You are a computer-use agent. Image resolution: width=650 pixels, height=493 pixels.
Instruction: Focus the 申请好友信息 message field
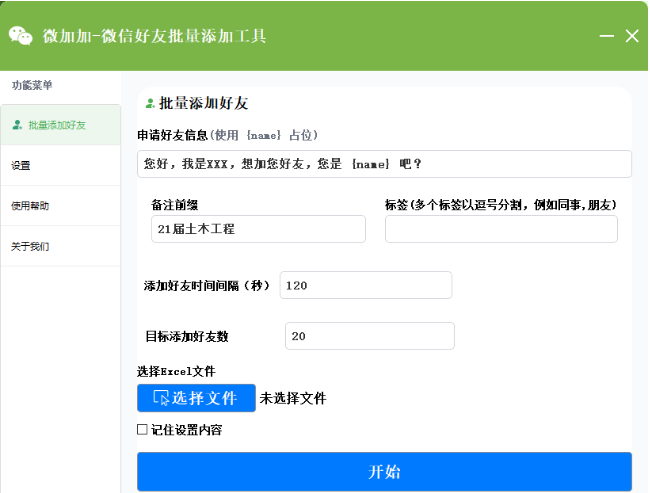[384, 164]
